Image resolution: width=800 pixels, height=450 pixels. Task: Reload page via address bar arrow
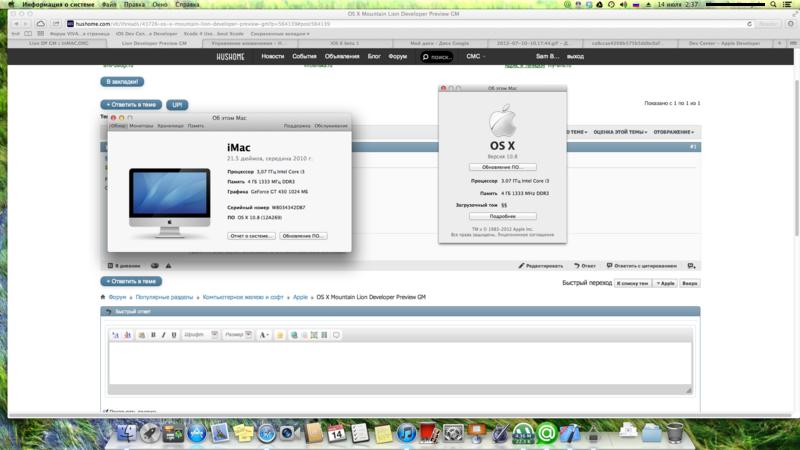(x=749, y=24)
